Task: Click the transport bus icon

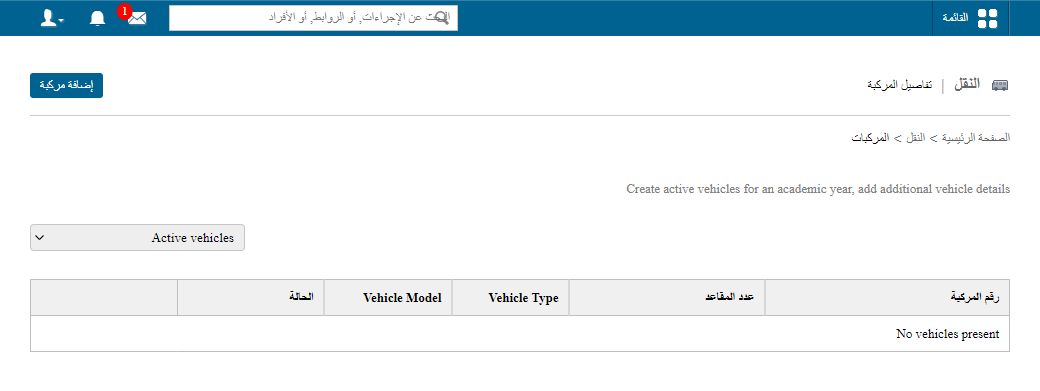Action: tap(1000, 85)
